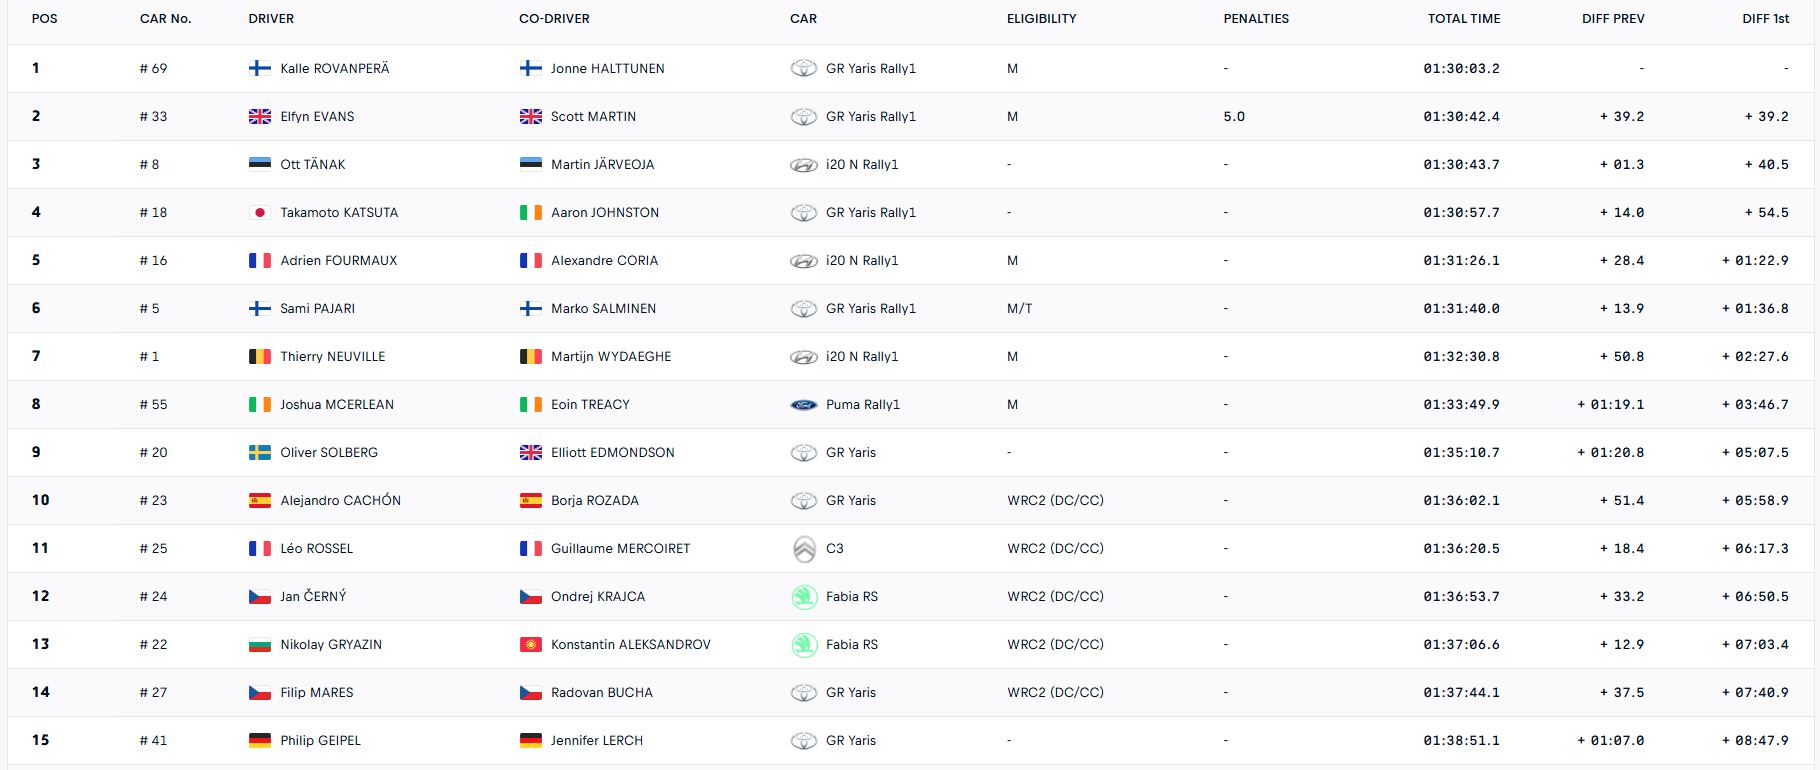Open driver Thierry NEUVILLE's entry
The image size is (1820, 770).
pyautogui.click(x=332, y=357)
